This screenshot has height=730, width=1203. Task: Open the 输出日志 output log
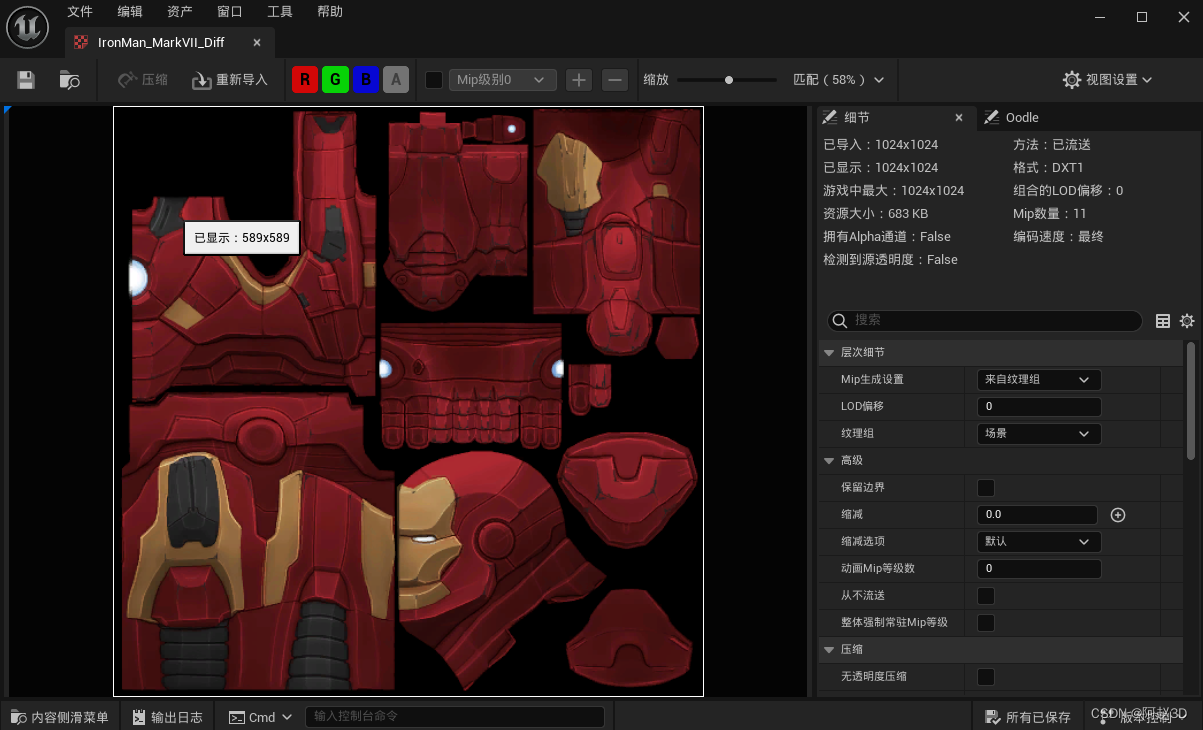click(x=168, y=717)
